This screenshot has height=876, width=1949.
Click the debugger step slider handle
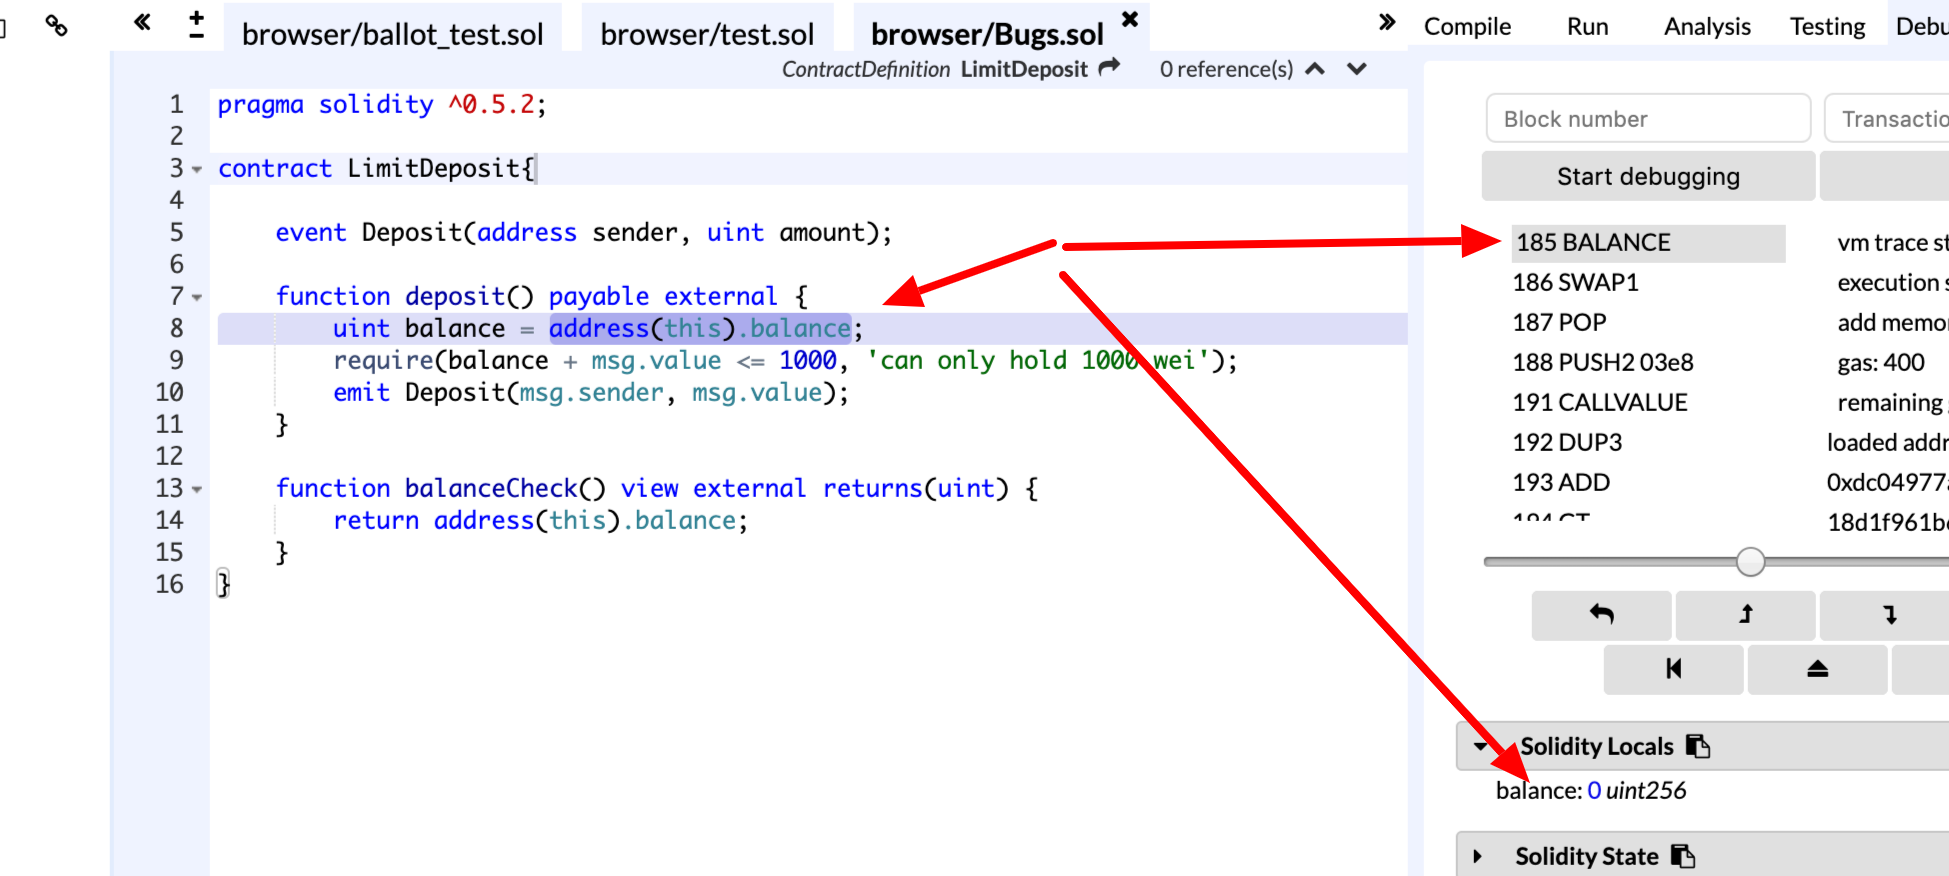coord(1750,562)
